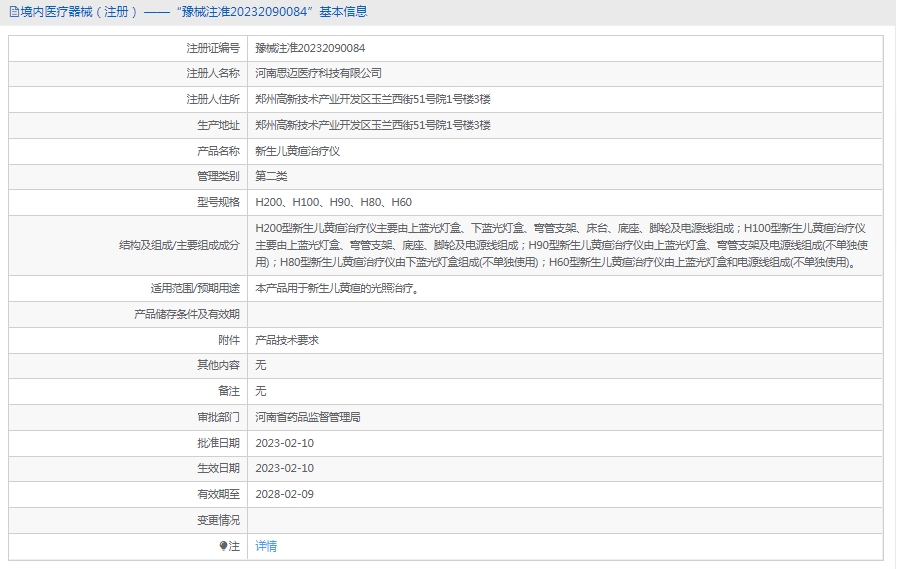The height and width of the screenshot is (569, 897).
Task: Click approval department 河南省药品监督管理局
Action: [x=308, y=417]
